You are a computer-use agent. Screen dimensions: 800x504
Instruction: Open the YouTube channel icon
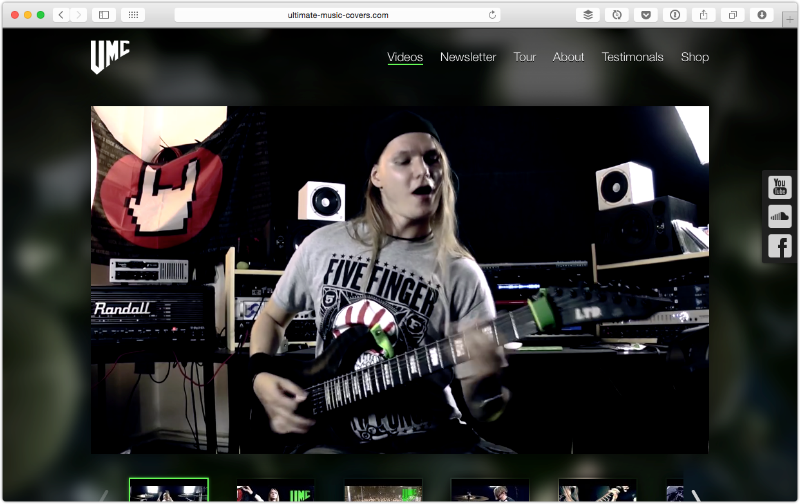[780, 187]
